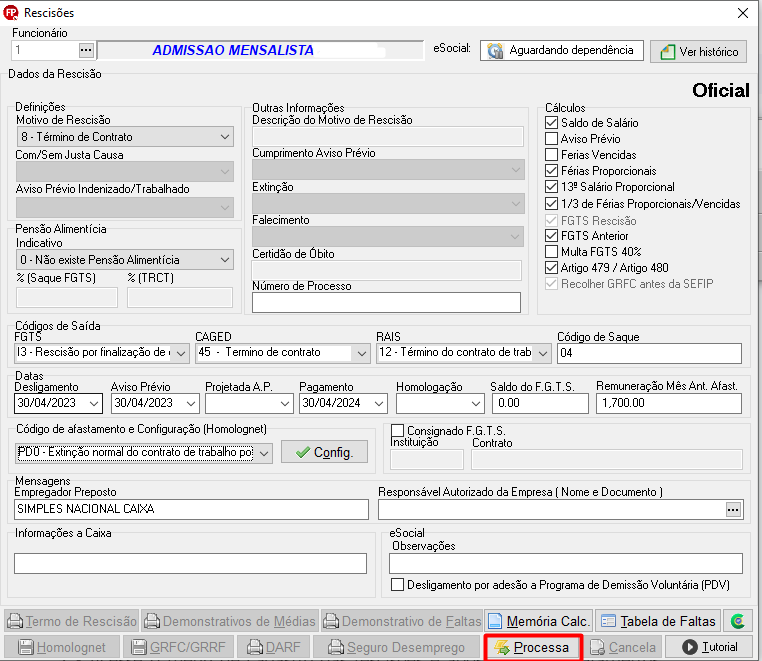762x661 pixels.
Task: Open Pagamento date picker
Action: 379,403
